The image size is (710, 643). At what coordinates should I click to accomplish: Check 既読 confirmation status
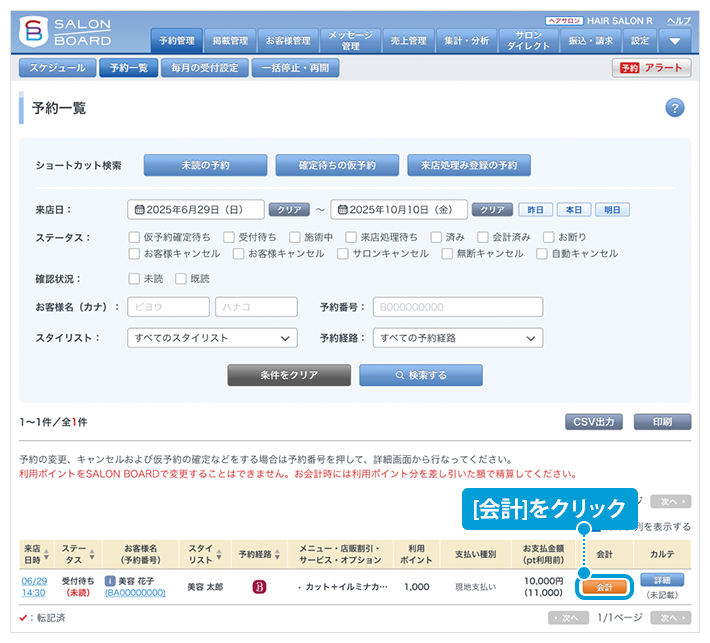181,278
